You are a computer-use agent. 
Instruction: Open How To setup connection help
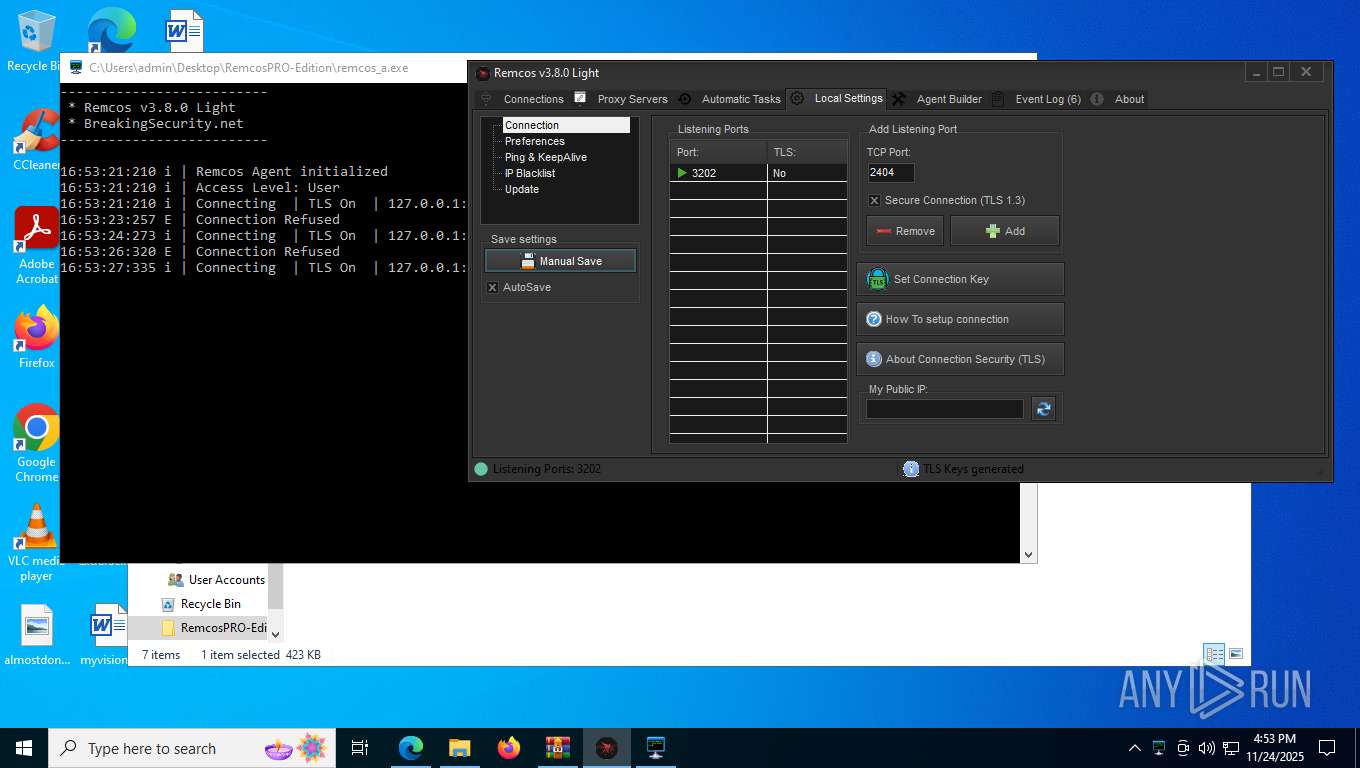click(x=960, y=319)
